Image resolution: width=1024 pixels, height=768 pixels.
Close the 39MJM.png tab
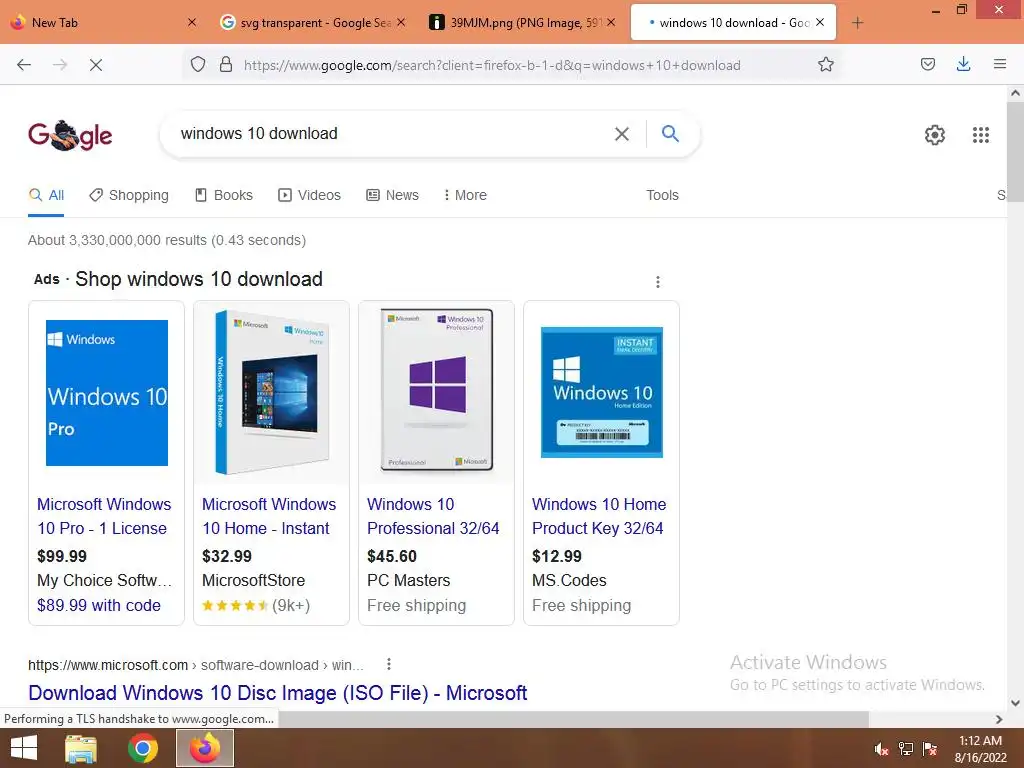click(611, 22)
